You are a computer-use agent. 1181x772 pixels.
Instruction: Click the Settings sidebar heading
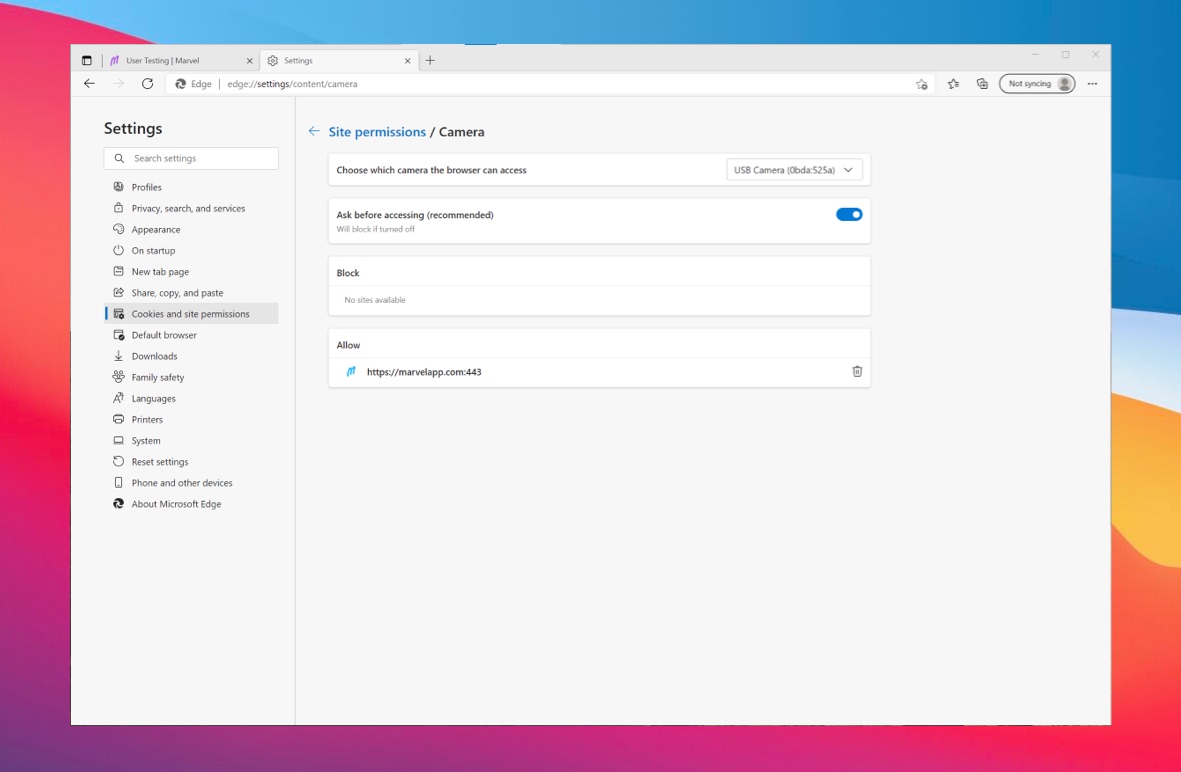click(x=133, y=128)
